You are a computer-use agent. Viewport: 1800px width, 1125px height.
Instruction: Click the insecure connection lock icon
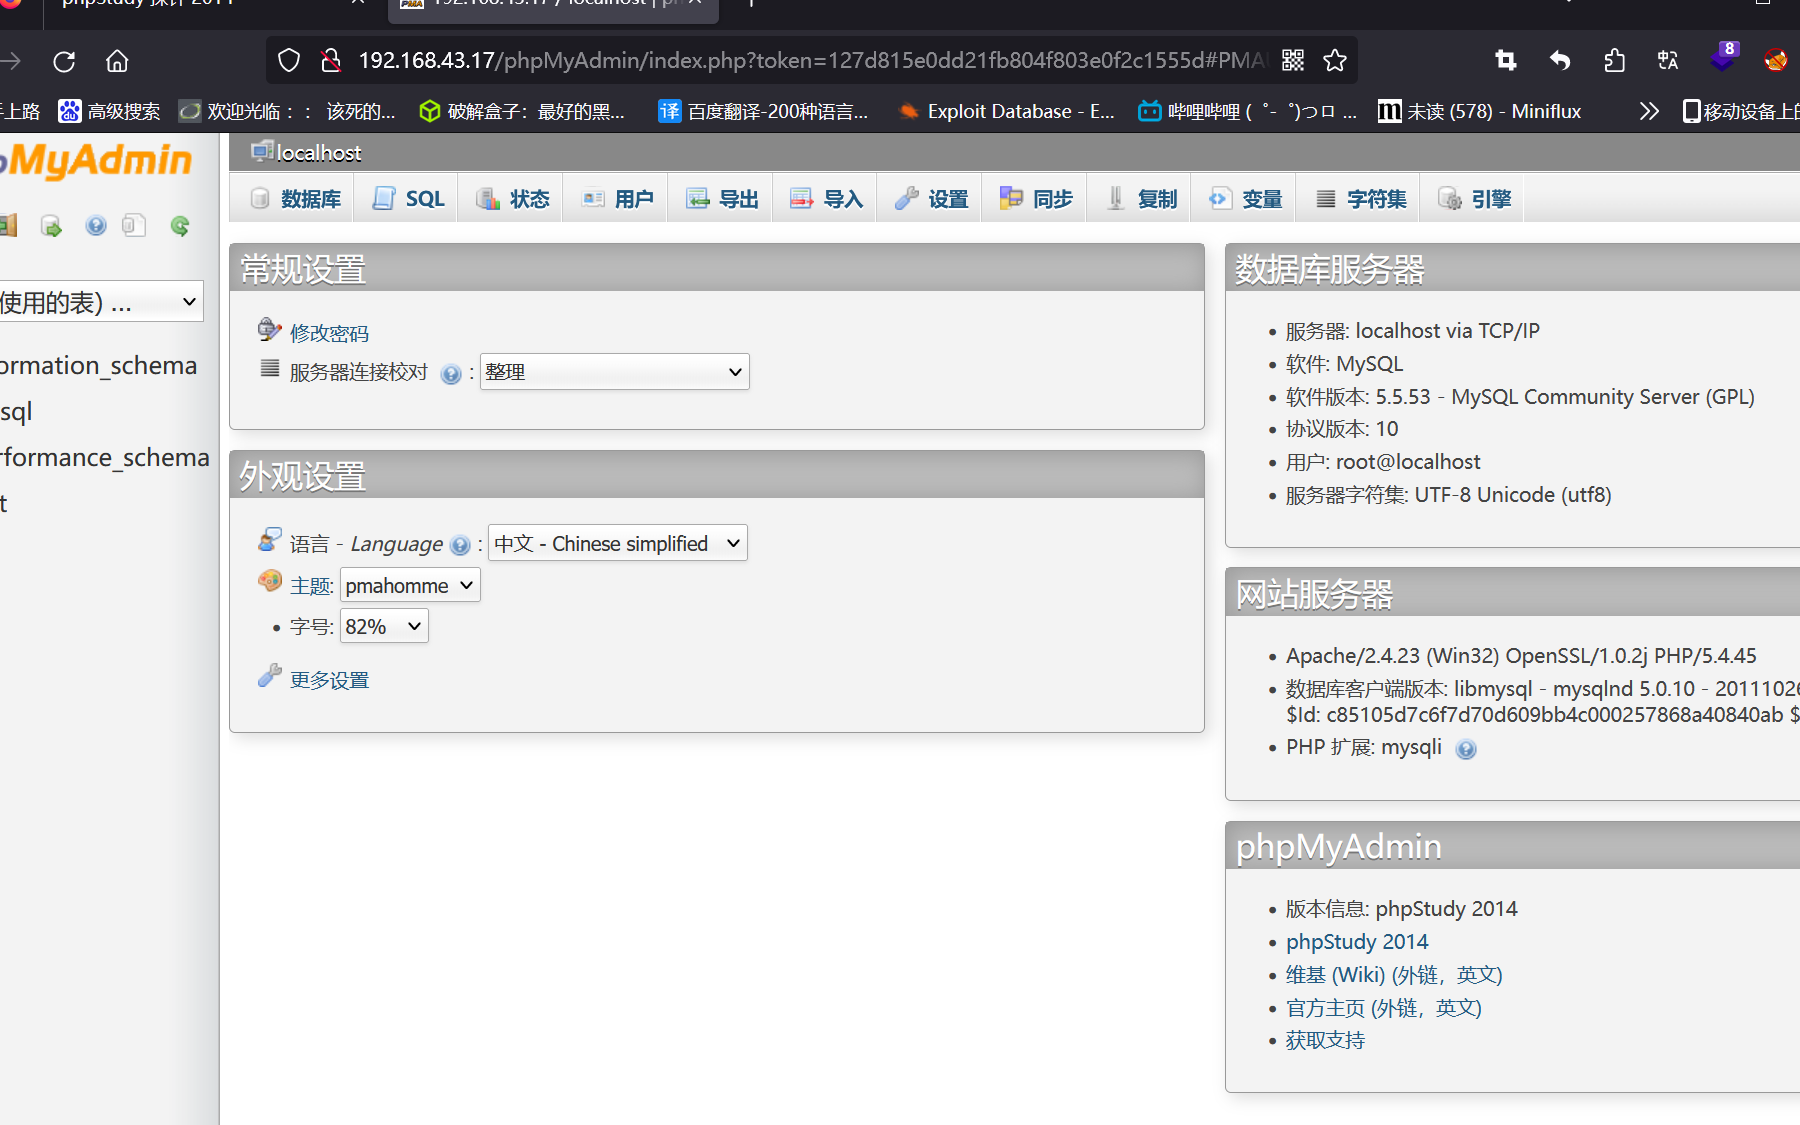pyautogui.click(x=331, y=60)
